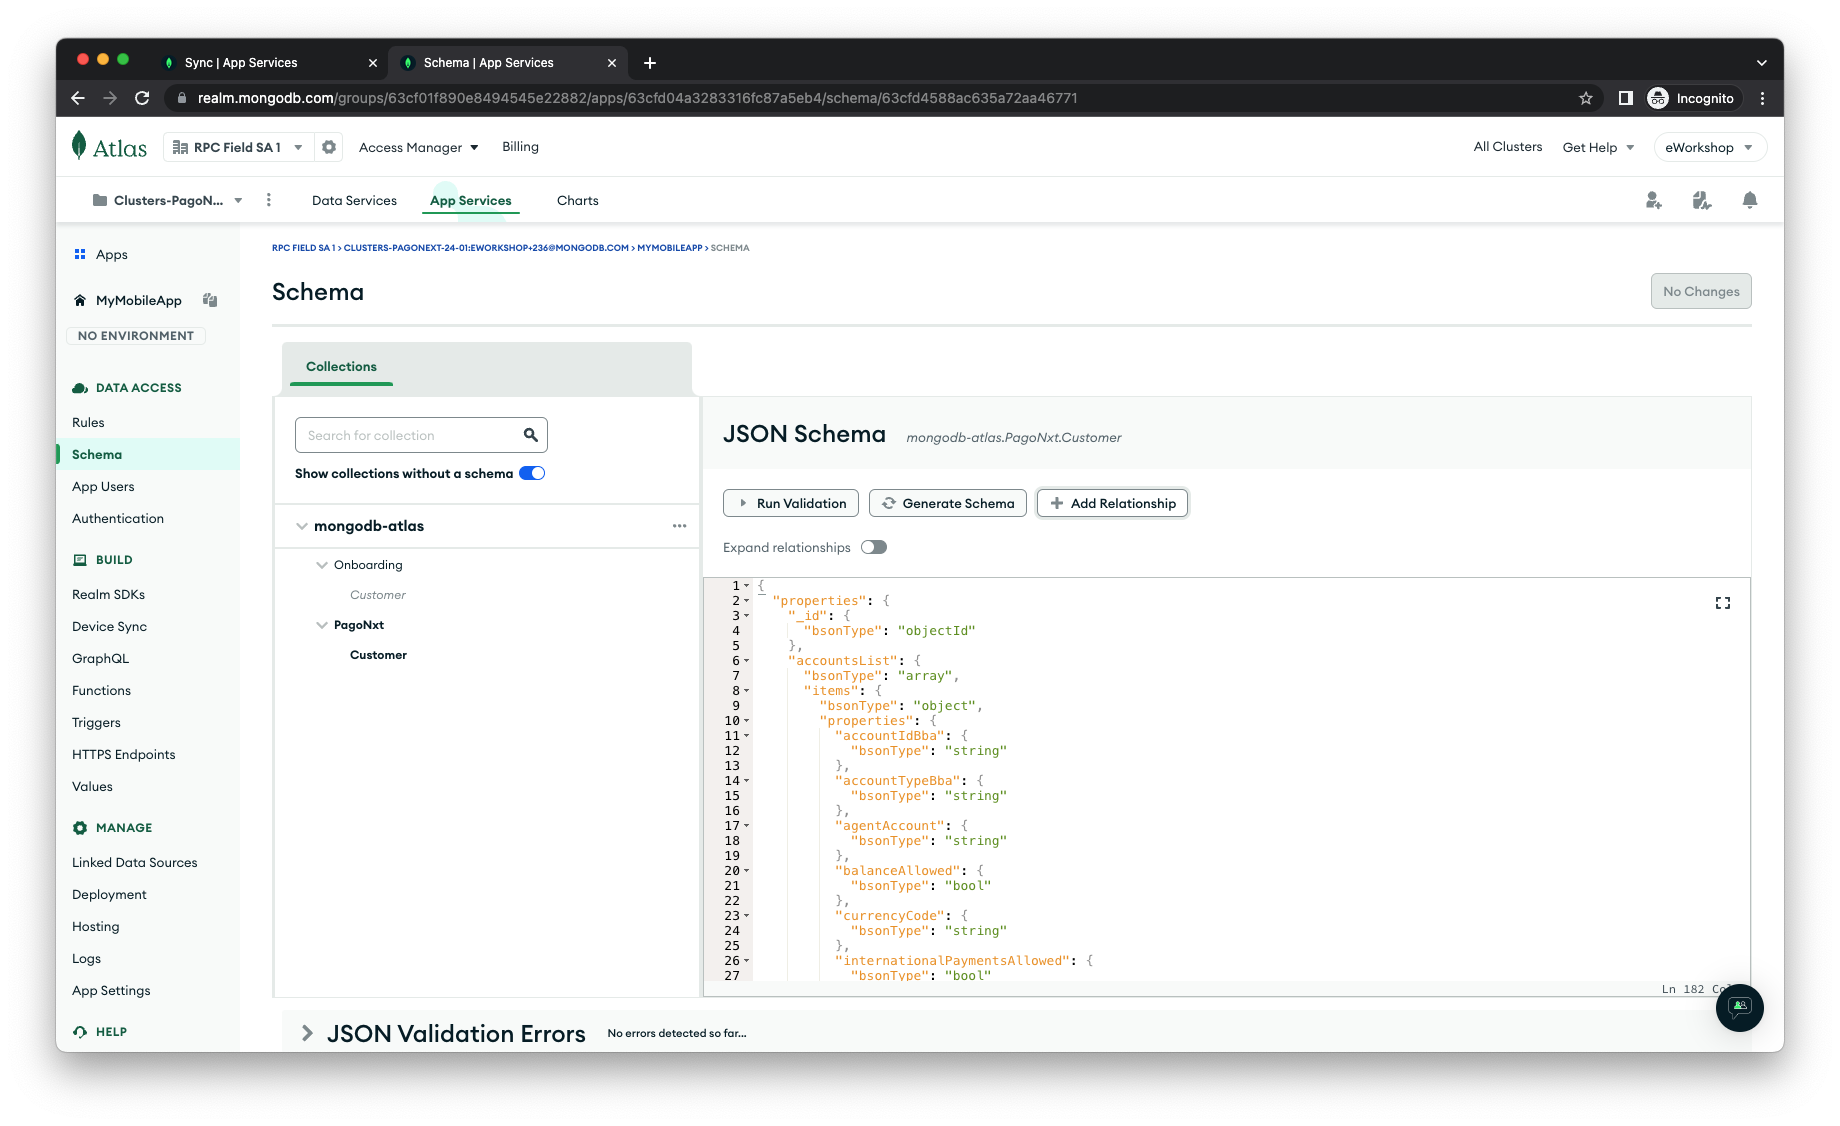Click the search magnifier icon
Viewport: 1840px width, 1126px height.
point(531,435)
